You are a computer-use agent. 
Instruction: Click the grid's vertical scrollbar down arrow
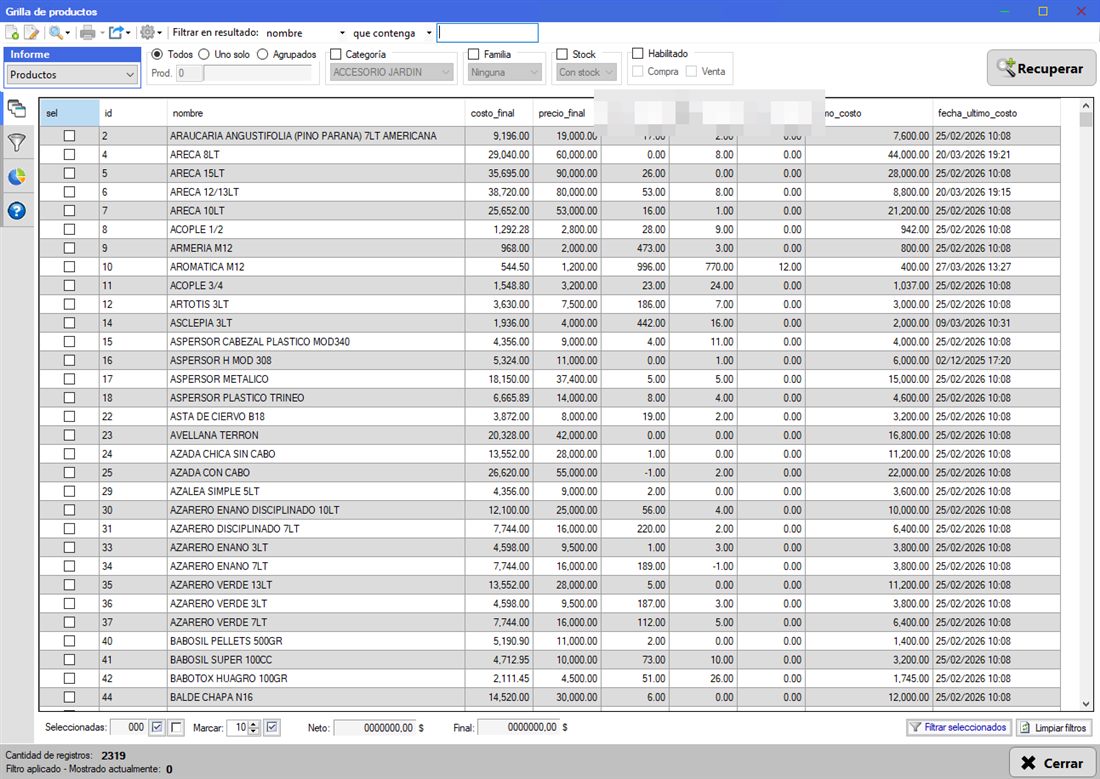pos(1086,704)
